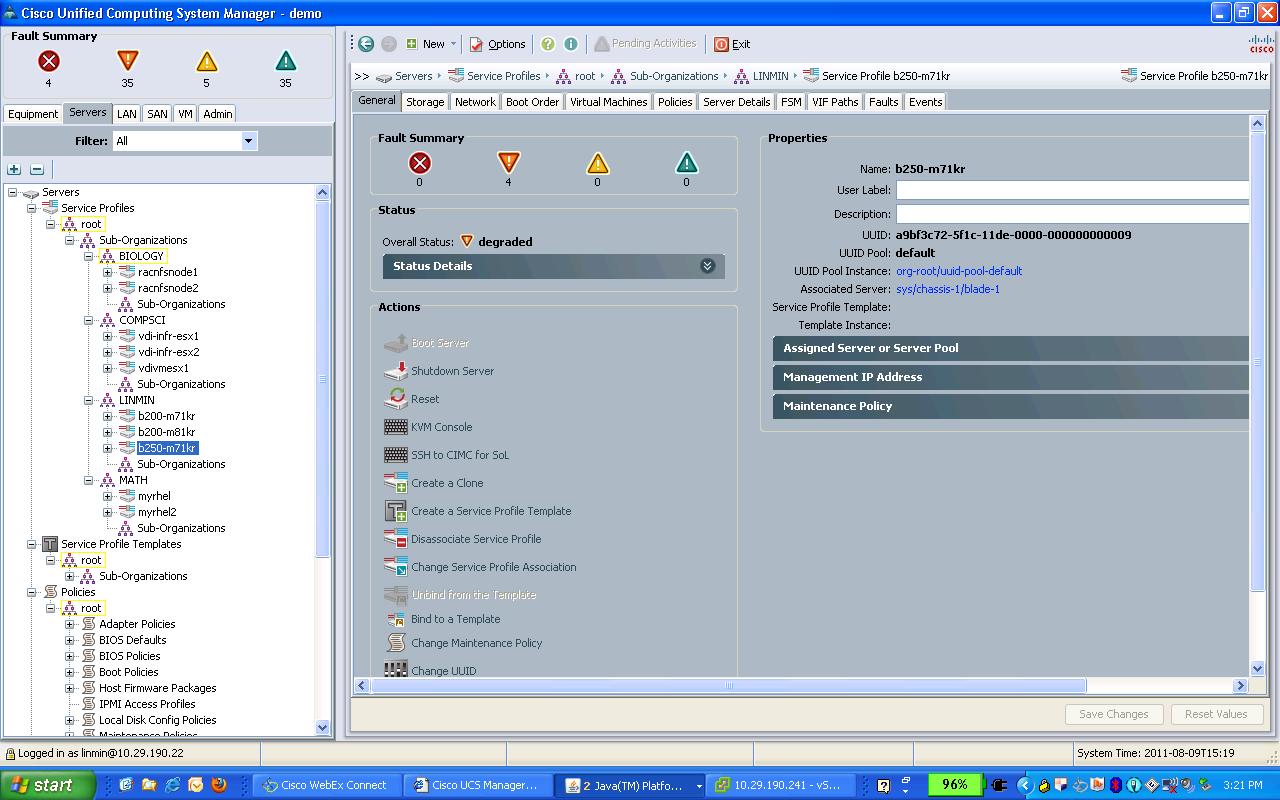Image resolution: width=1280 pixels, height=800 pixels.
Task: Click the Exit button in toolbar
Action: (732, 44)
